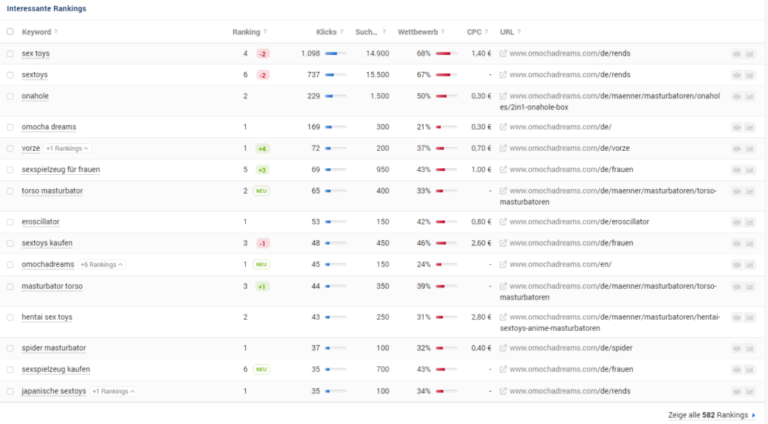The image size is (768, 424).
Task: Open keyword link torso masturbator
Action: click(x=52, y=191)
